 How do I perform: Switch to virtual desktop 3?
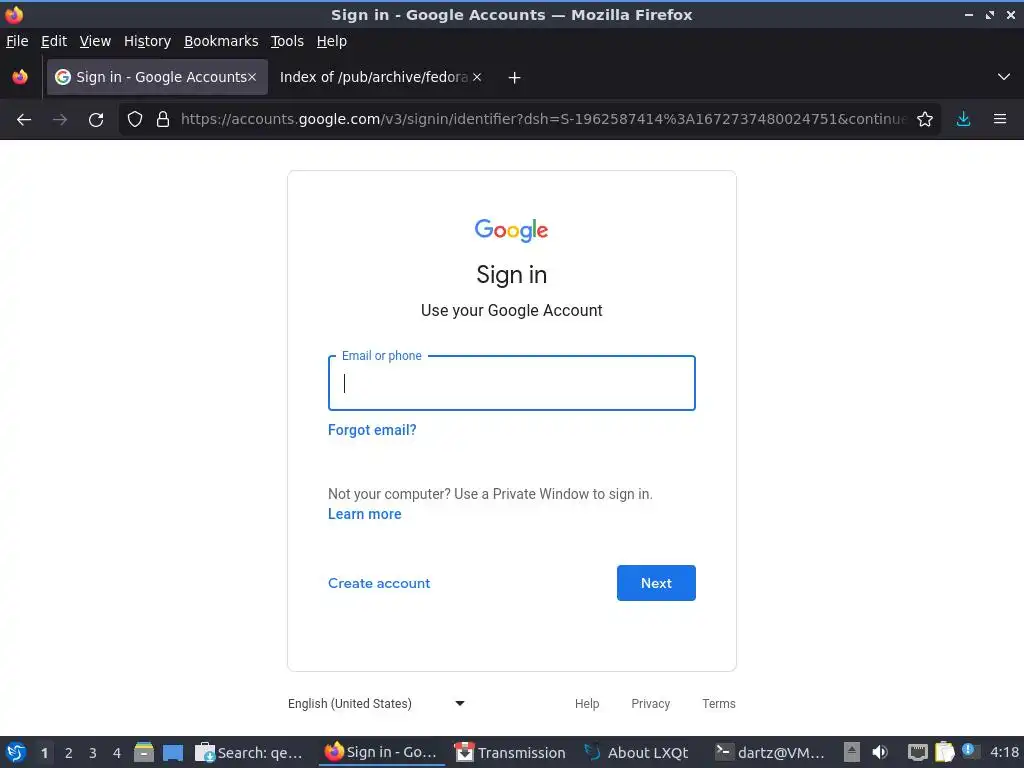93,753
